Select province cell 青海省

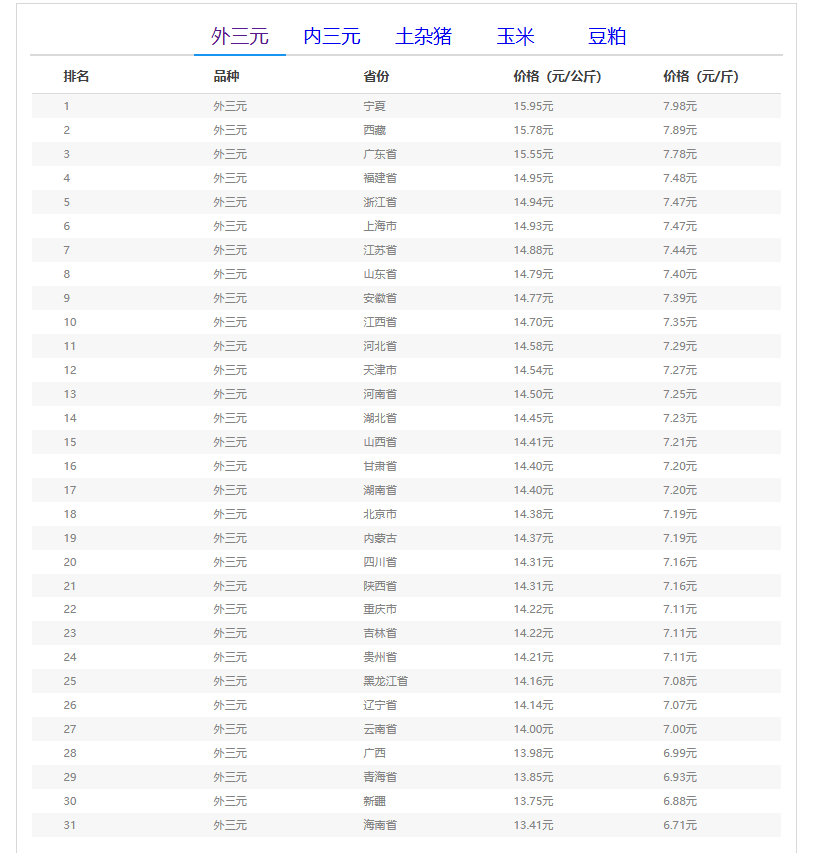point(380,777)
